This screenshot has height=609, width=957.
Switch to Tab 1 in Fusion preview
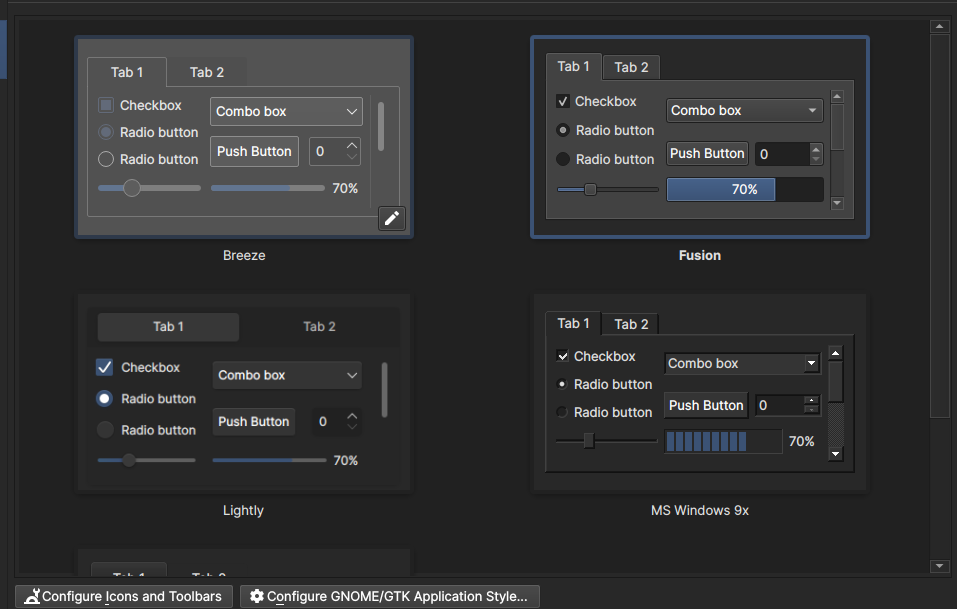[x=574, y=67]
